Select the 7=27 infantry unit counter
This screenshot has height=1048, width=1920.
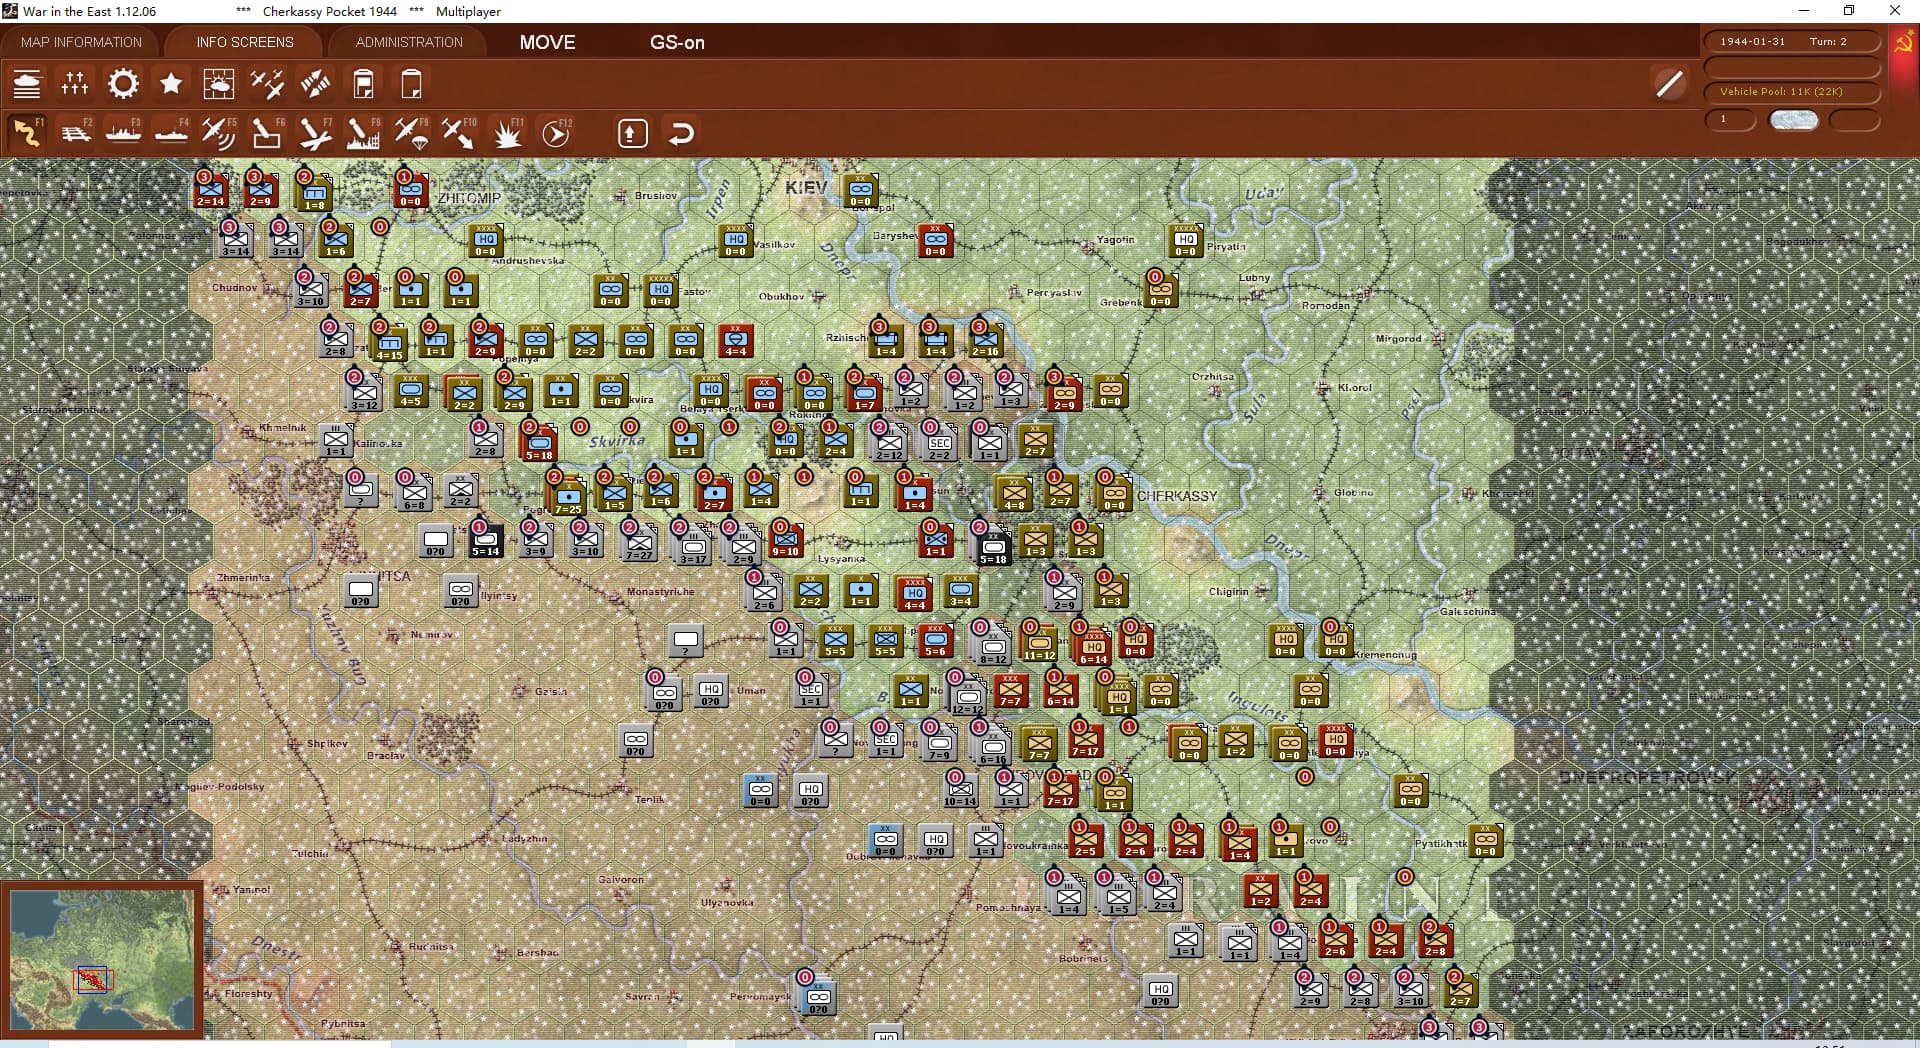click(639, 544)
